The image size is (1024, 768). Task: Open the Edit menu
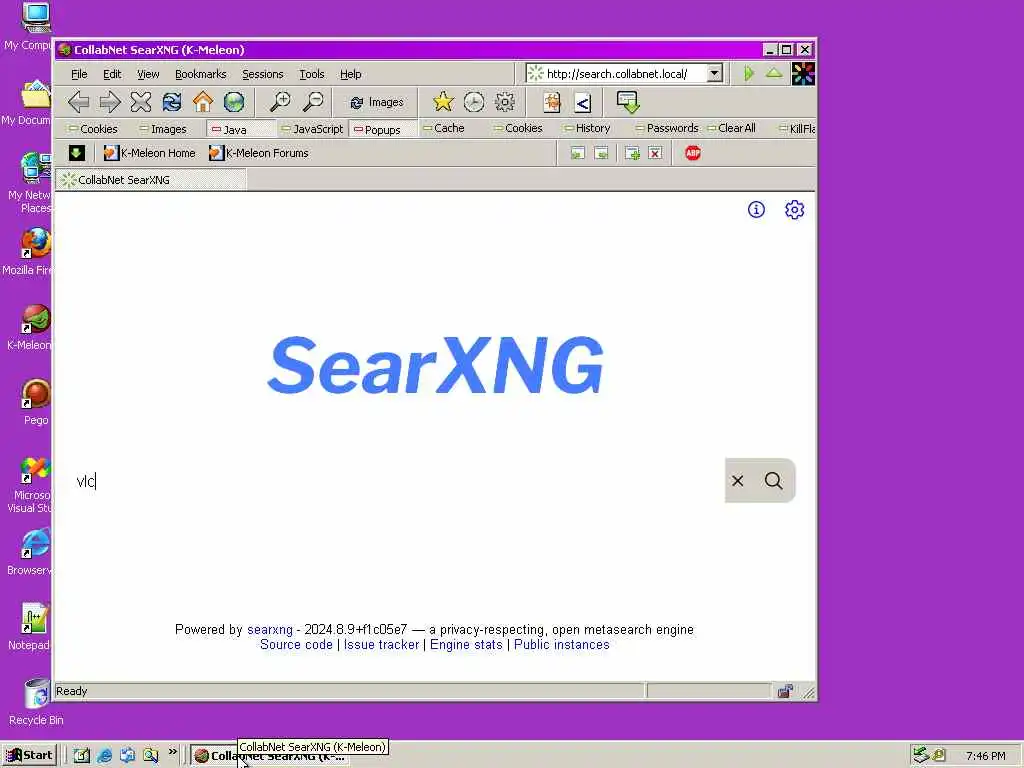[x=112, y=74]
